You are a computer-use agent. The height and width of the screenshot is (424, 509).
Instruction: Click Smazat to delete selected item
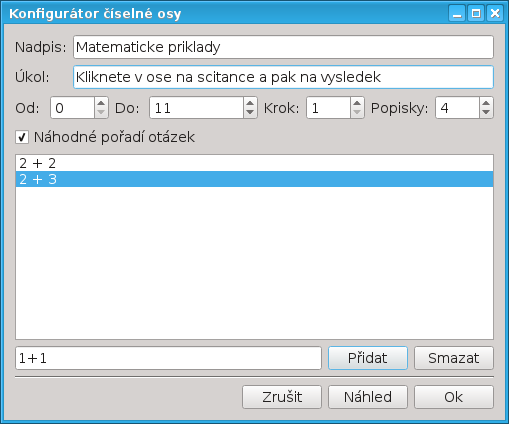point(454,358)
